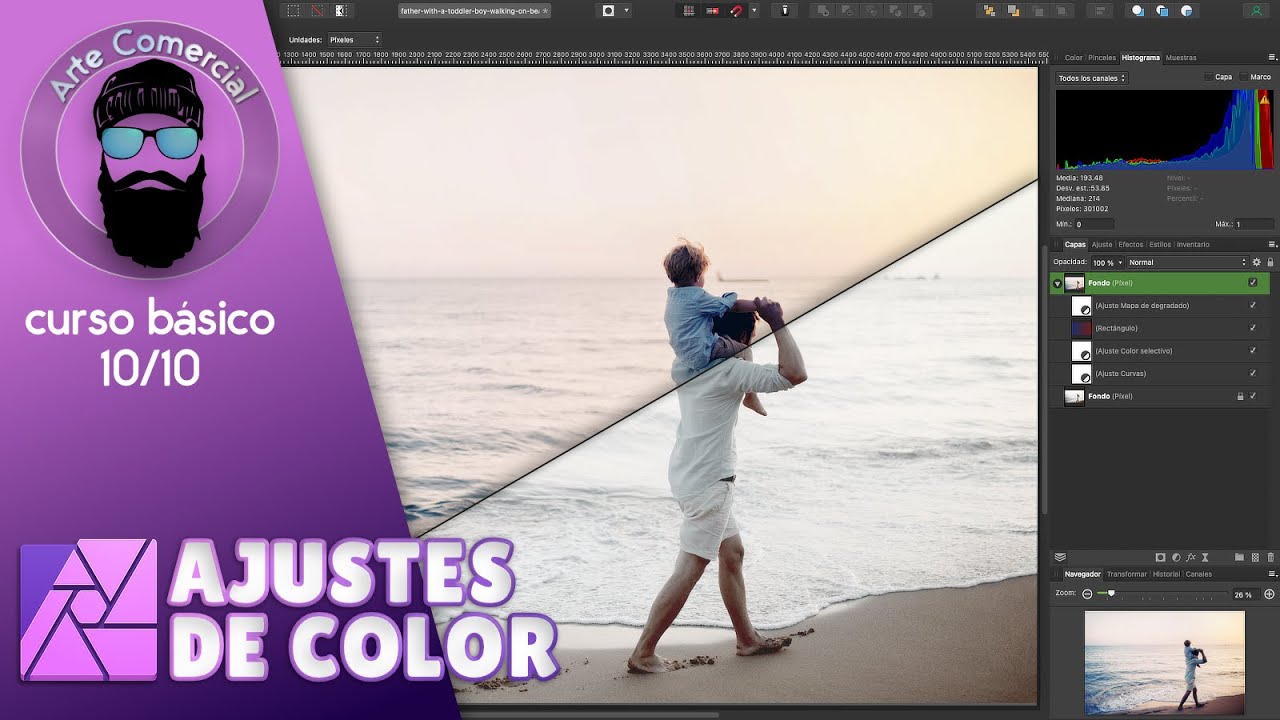This screenshot has height=720, width=1280.
Task: Click the histogram Máx. input field
Action: pyautogui.click(x=1254, y=224)
